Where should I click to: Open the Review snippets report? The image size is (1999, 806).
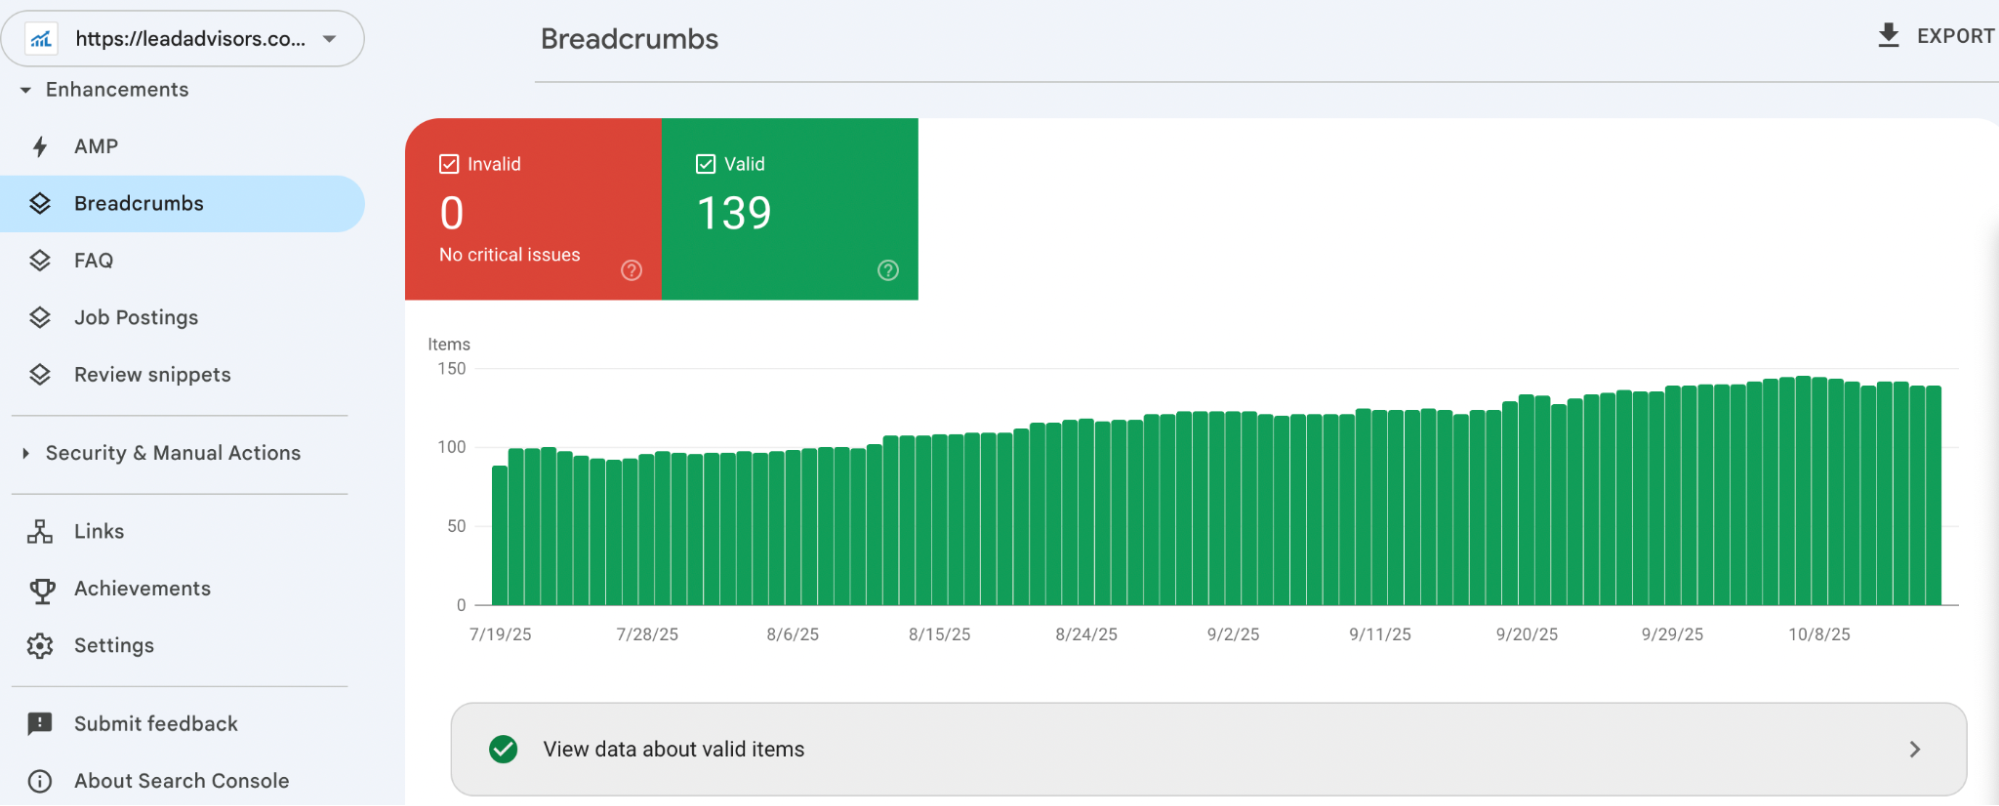pos(152,375)
